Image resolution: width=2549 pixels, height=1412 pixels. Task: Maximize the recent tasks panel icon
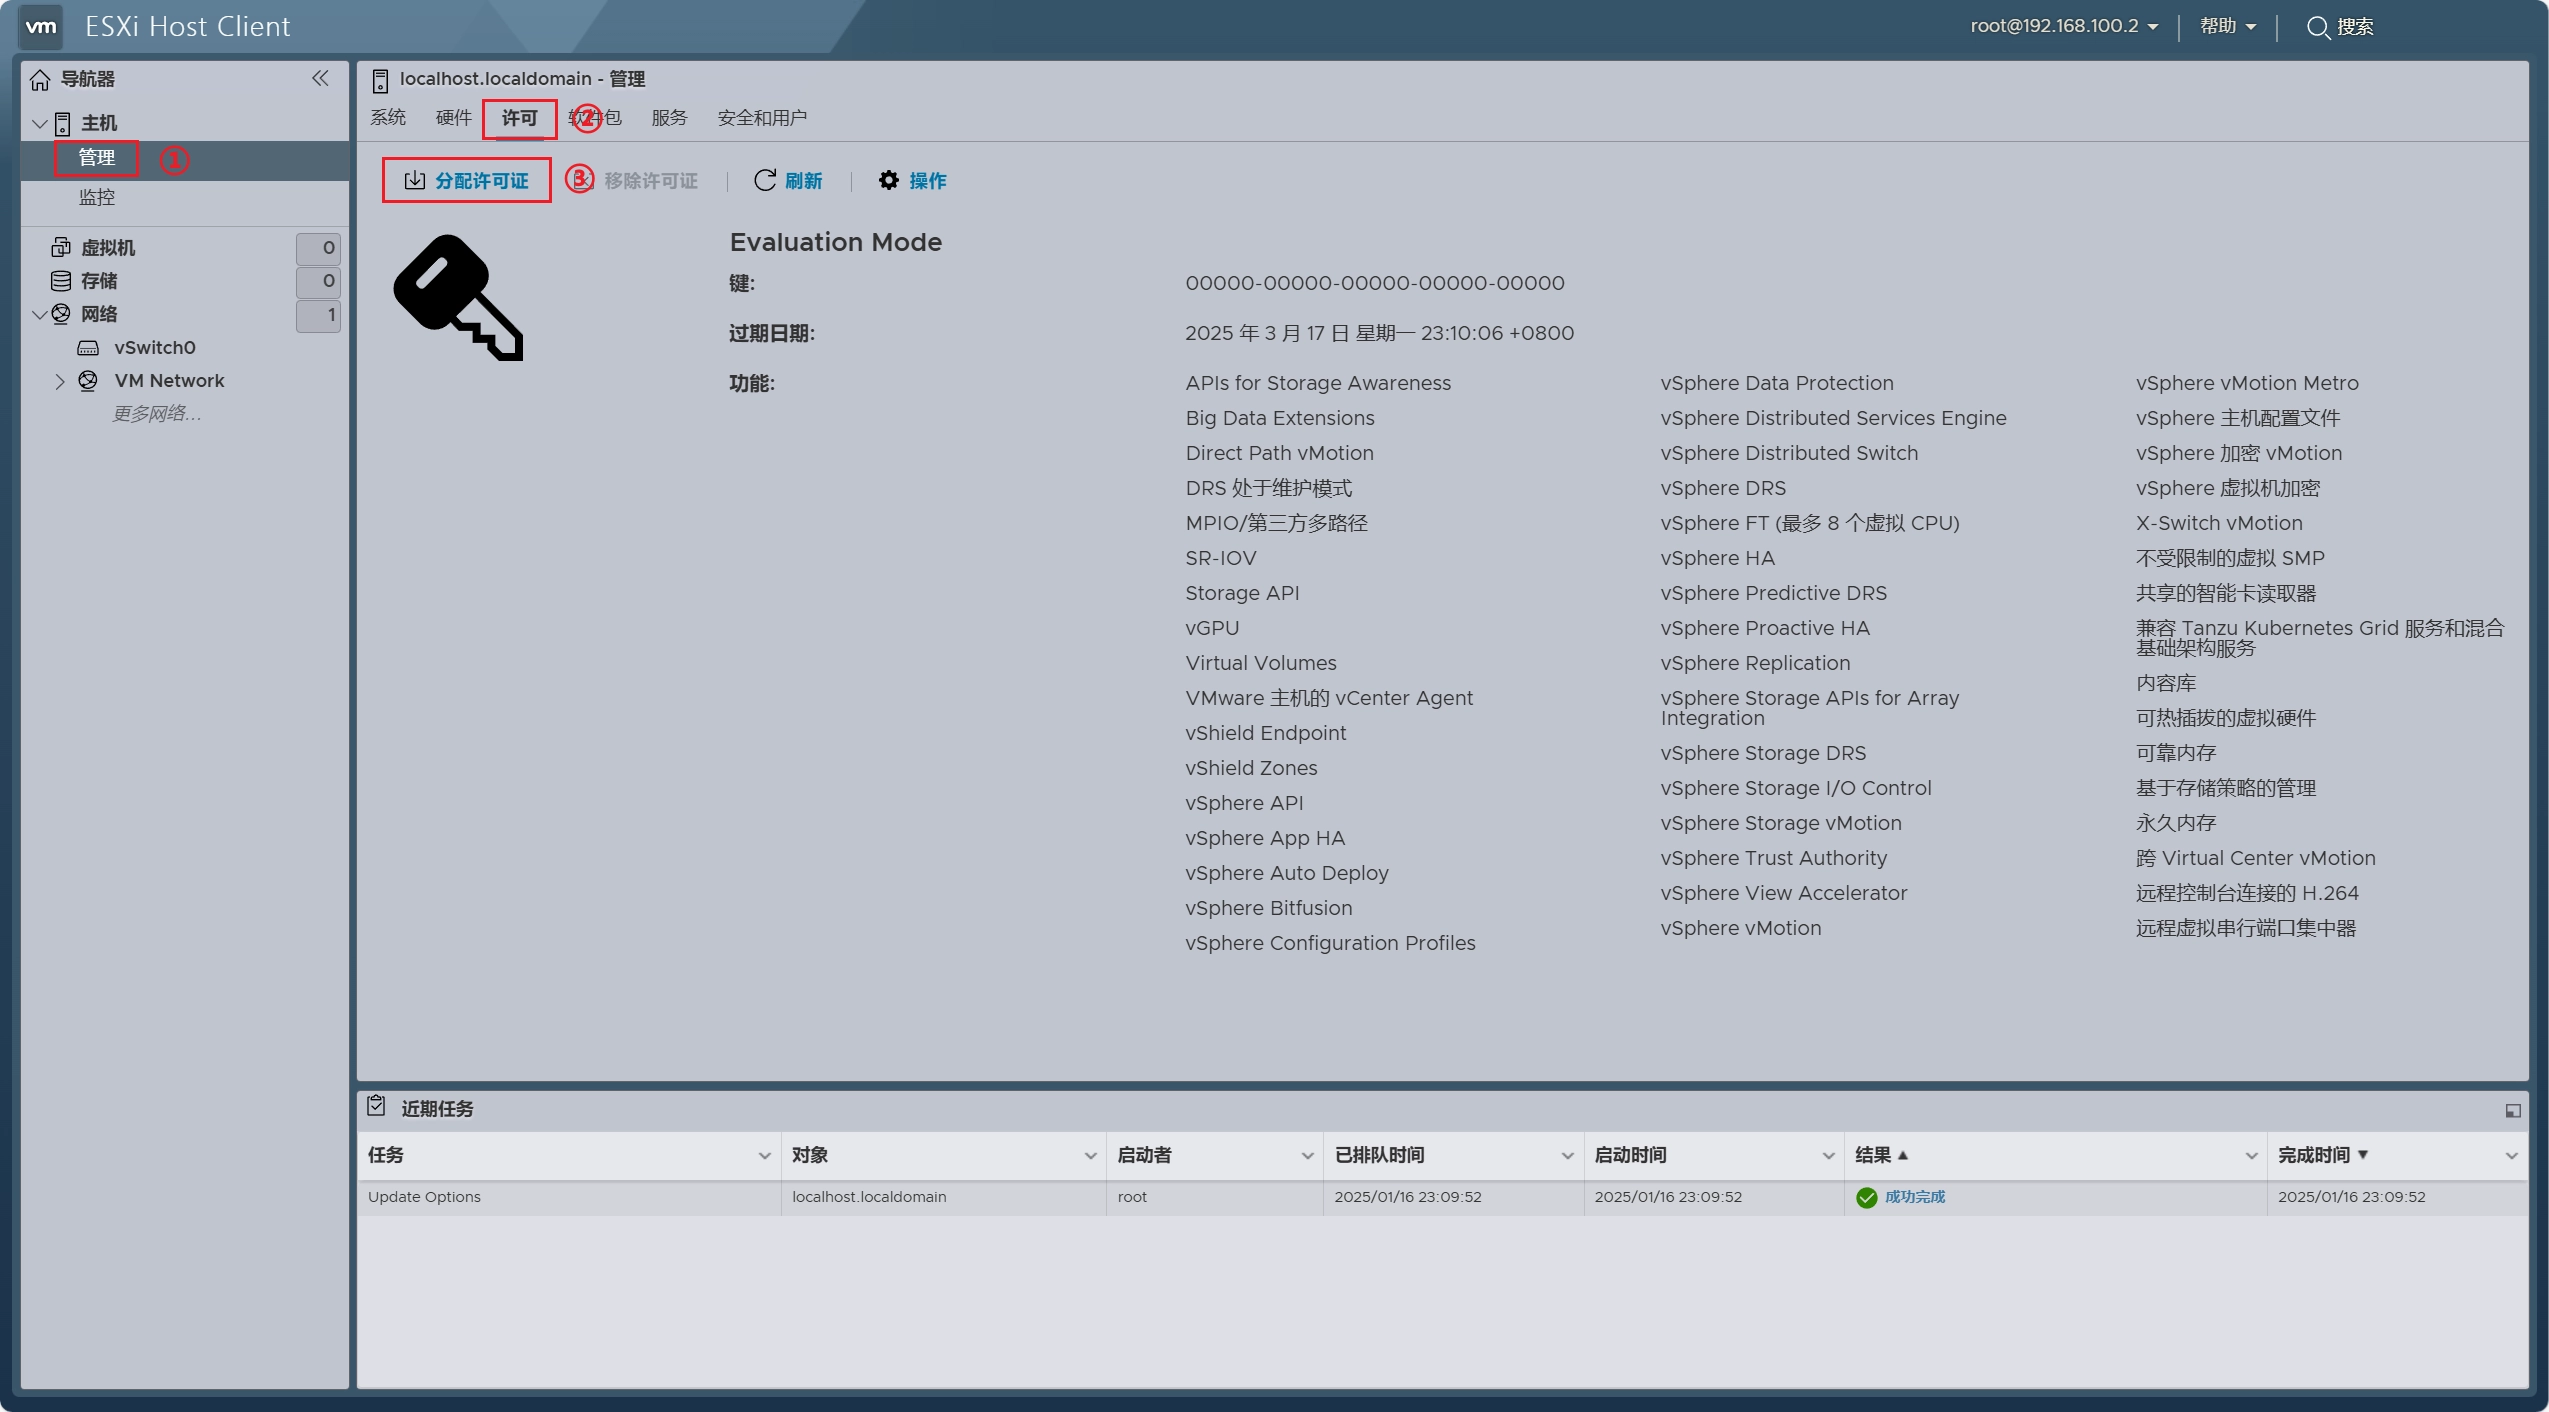[2512, 1110]
